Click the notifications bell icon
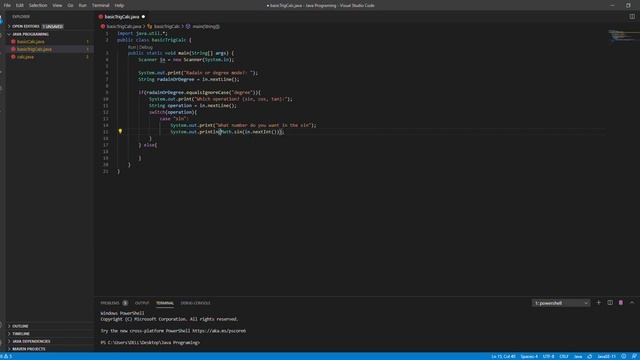Image resolution: width=640 pixels, height=360 pixels. (x=634, y=356)
